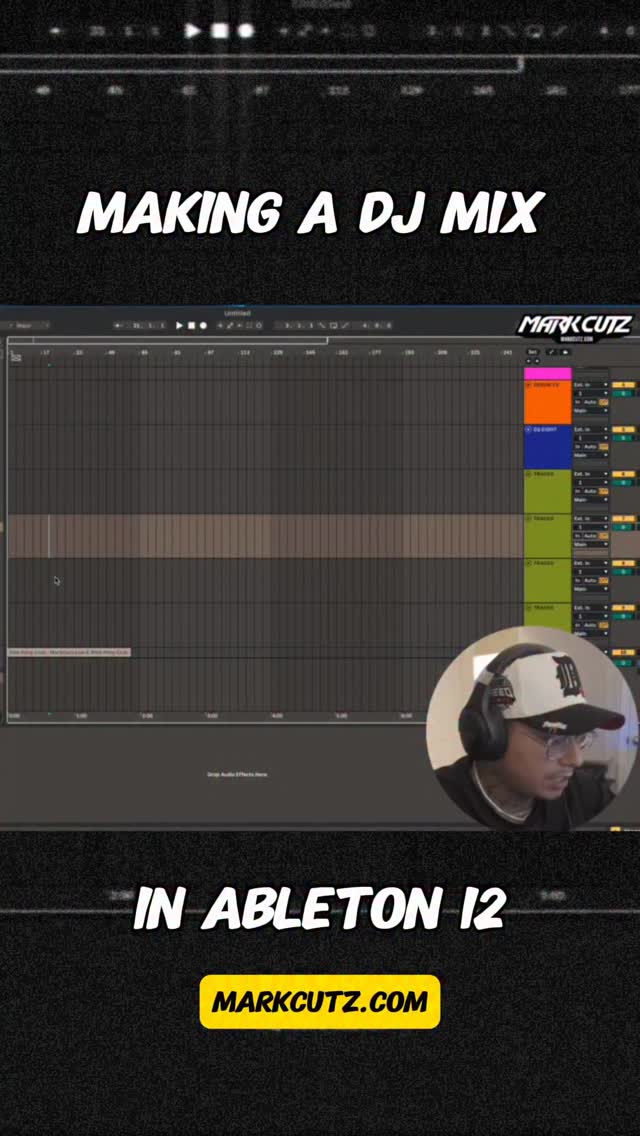Image resolution: width=640 pixels, height=1136 pixels.
Task: Open blue track's Main output dropdown
Action: 591,455
